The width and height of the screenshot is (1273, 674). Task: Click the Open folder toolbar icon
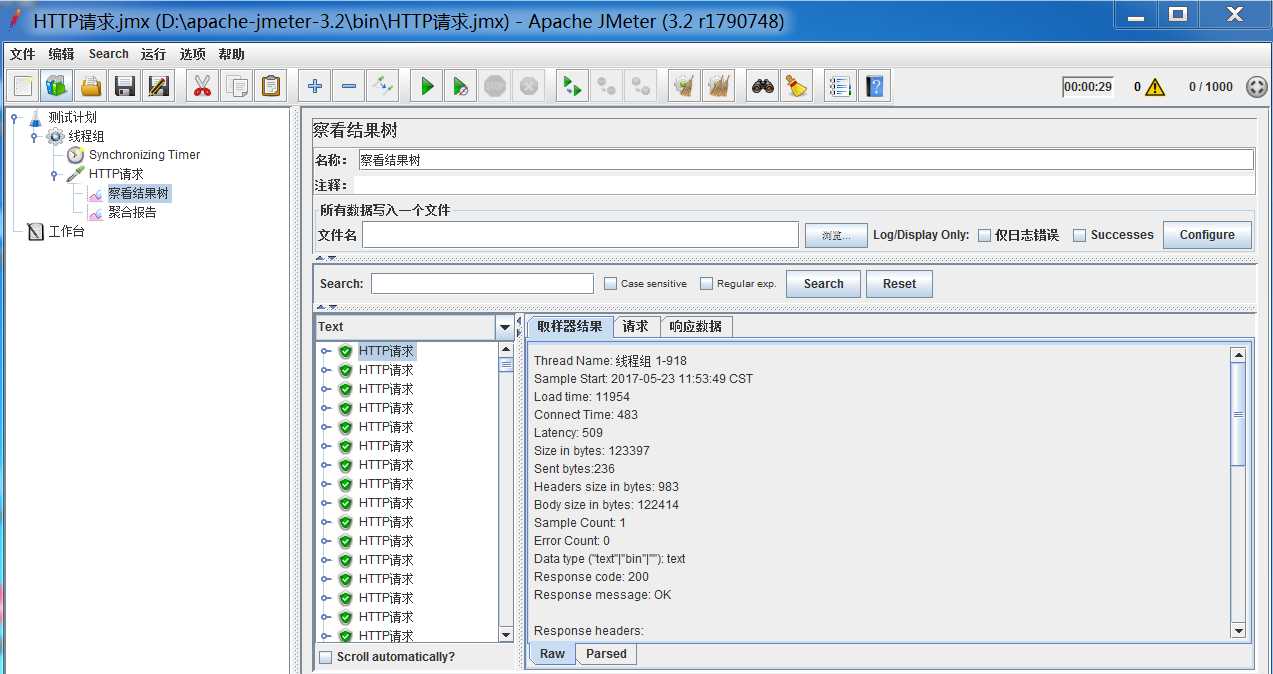[91, 86]
